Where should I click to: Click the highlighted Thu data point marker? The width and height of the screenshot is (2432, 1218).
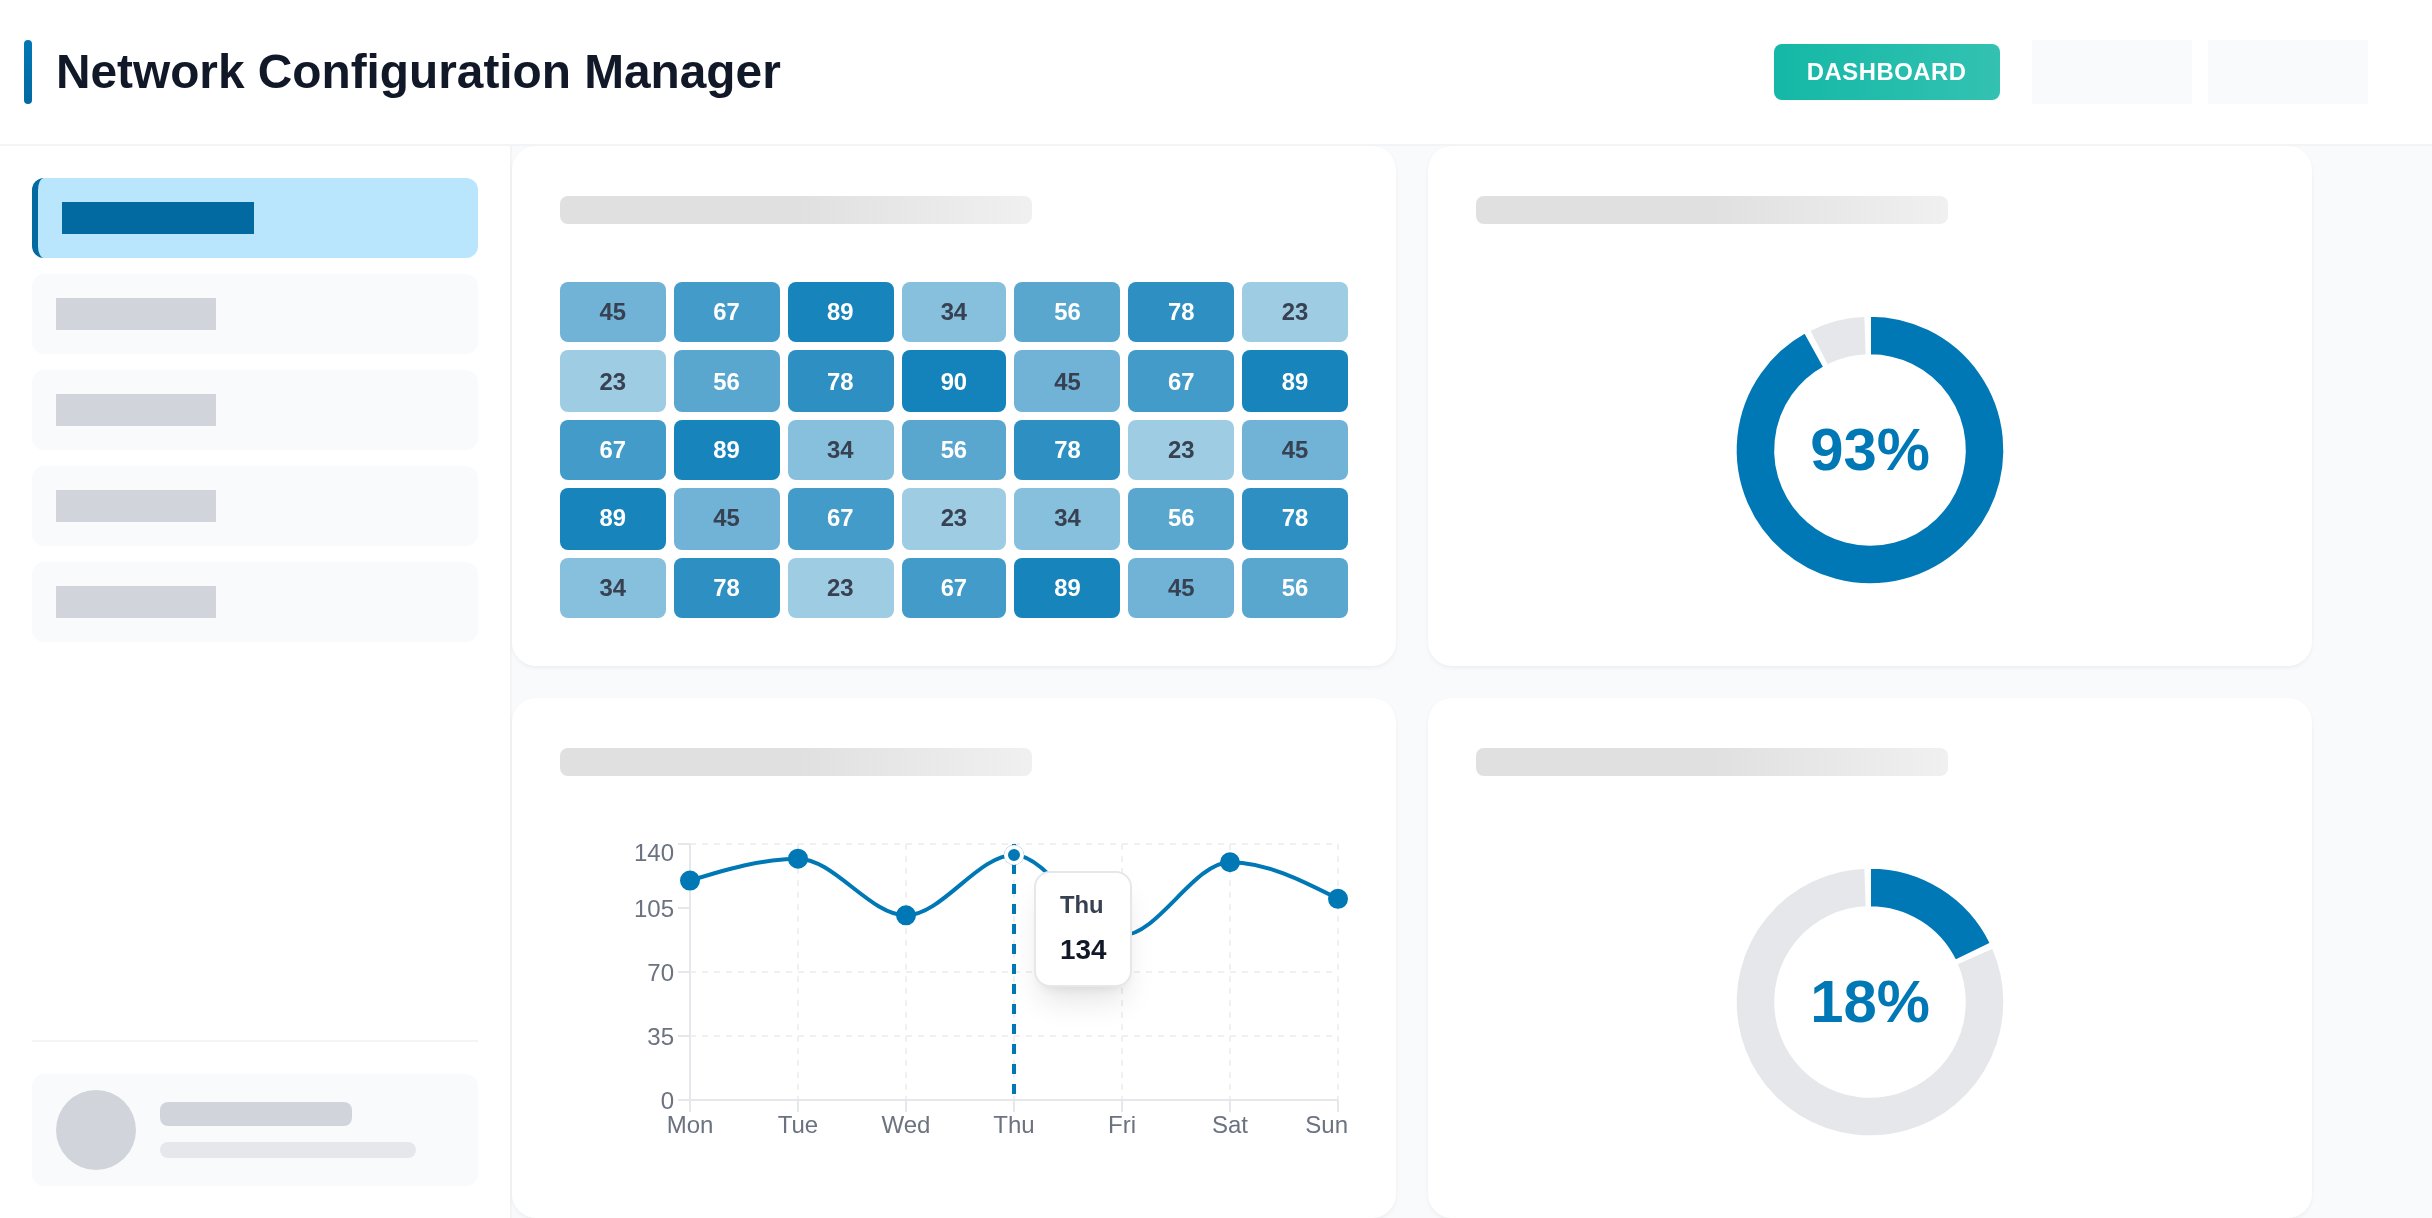pos(1014,855)
